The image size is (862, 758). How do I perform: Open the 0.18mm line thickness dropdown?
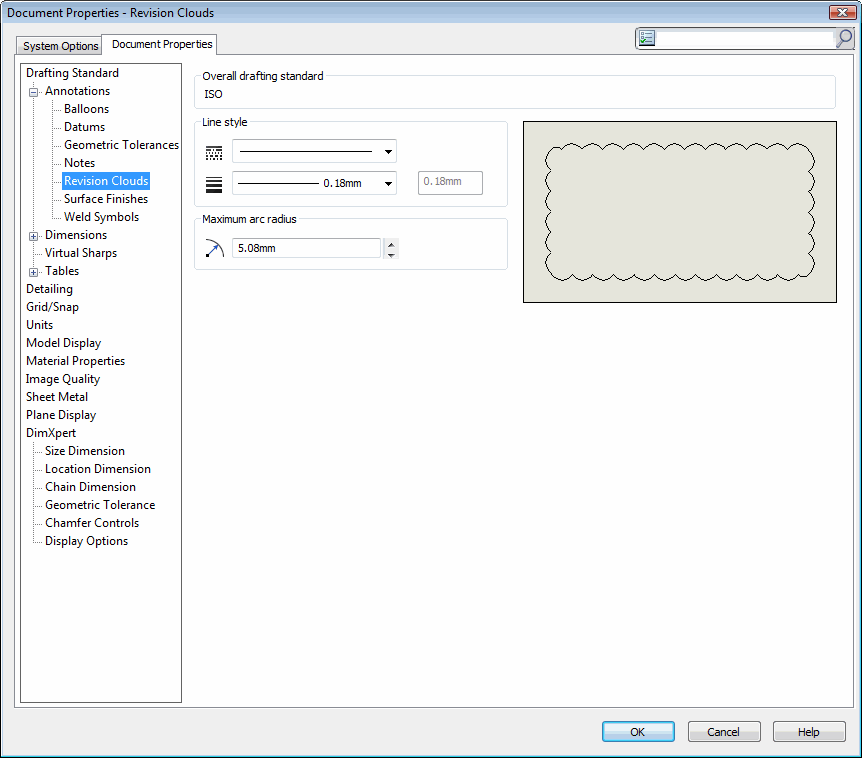[x=314, y=183]
